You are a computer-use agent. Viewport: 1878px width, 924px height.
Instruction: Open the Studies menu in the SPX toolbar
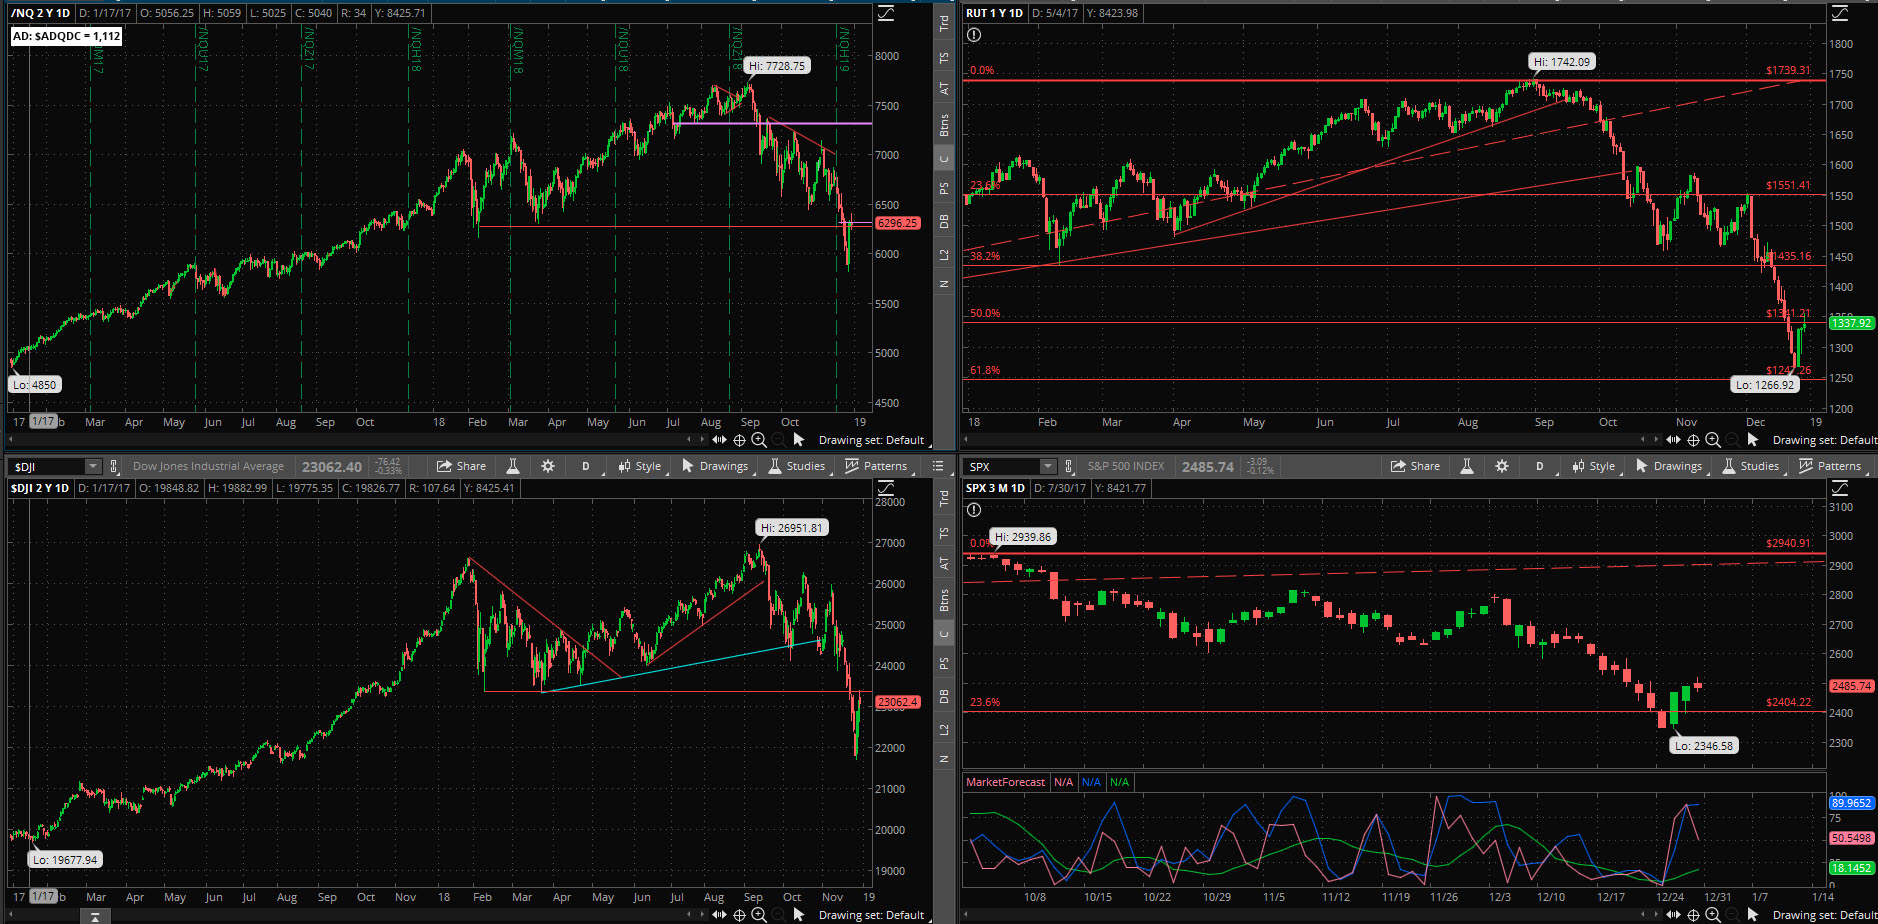point(1750,466)
